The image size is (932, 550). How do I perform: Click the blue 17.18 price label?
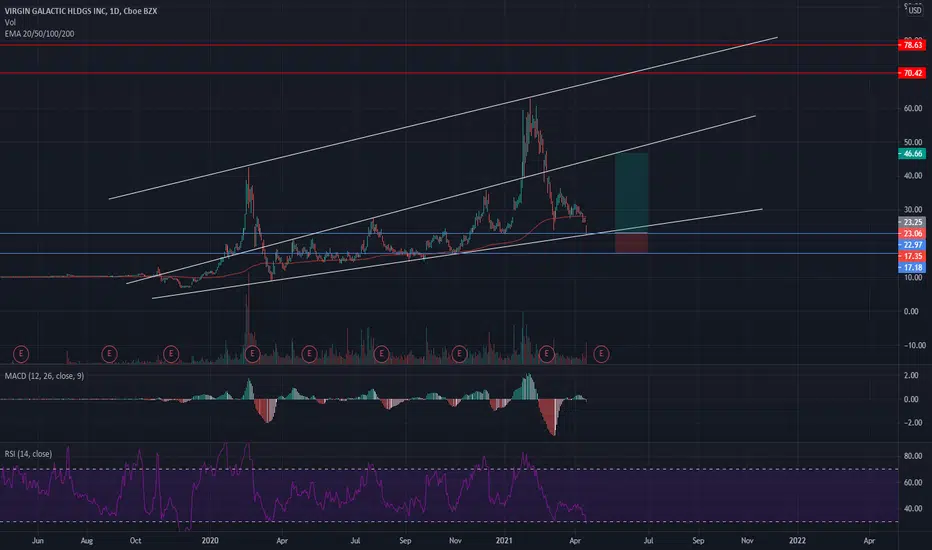(912, 268)
